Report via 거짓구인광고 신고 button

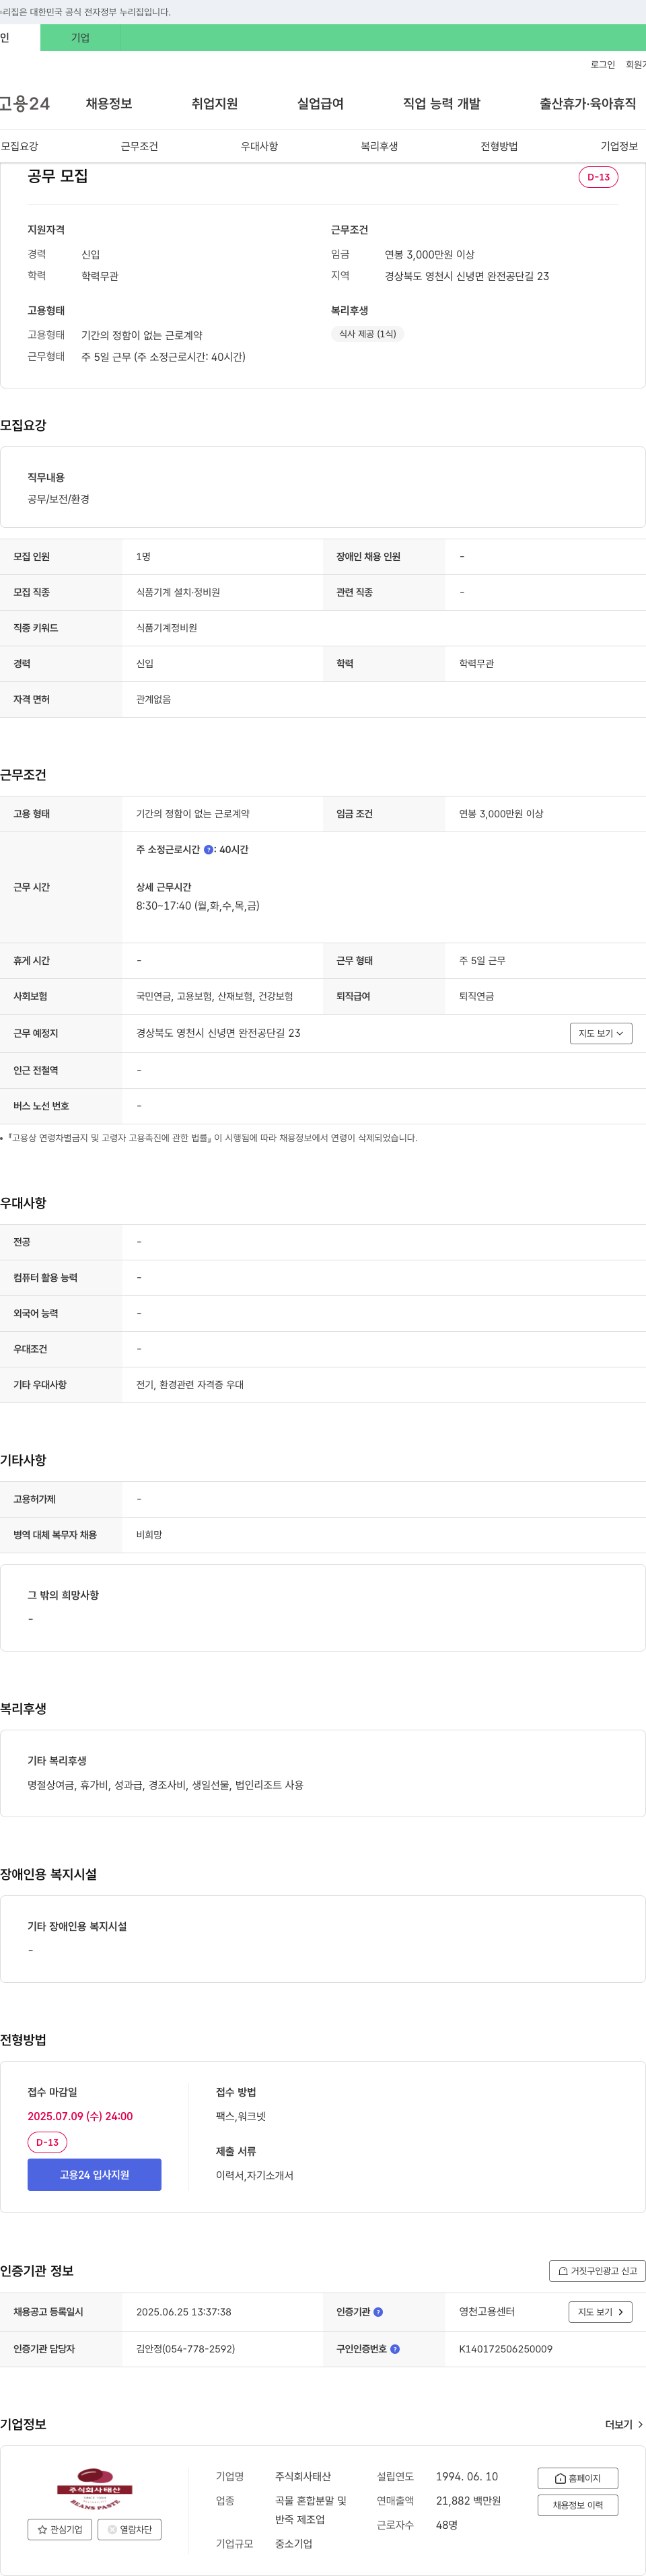pyautogui.click(x=597, y=2271)
